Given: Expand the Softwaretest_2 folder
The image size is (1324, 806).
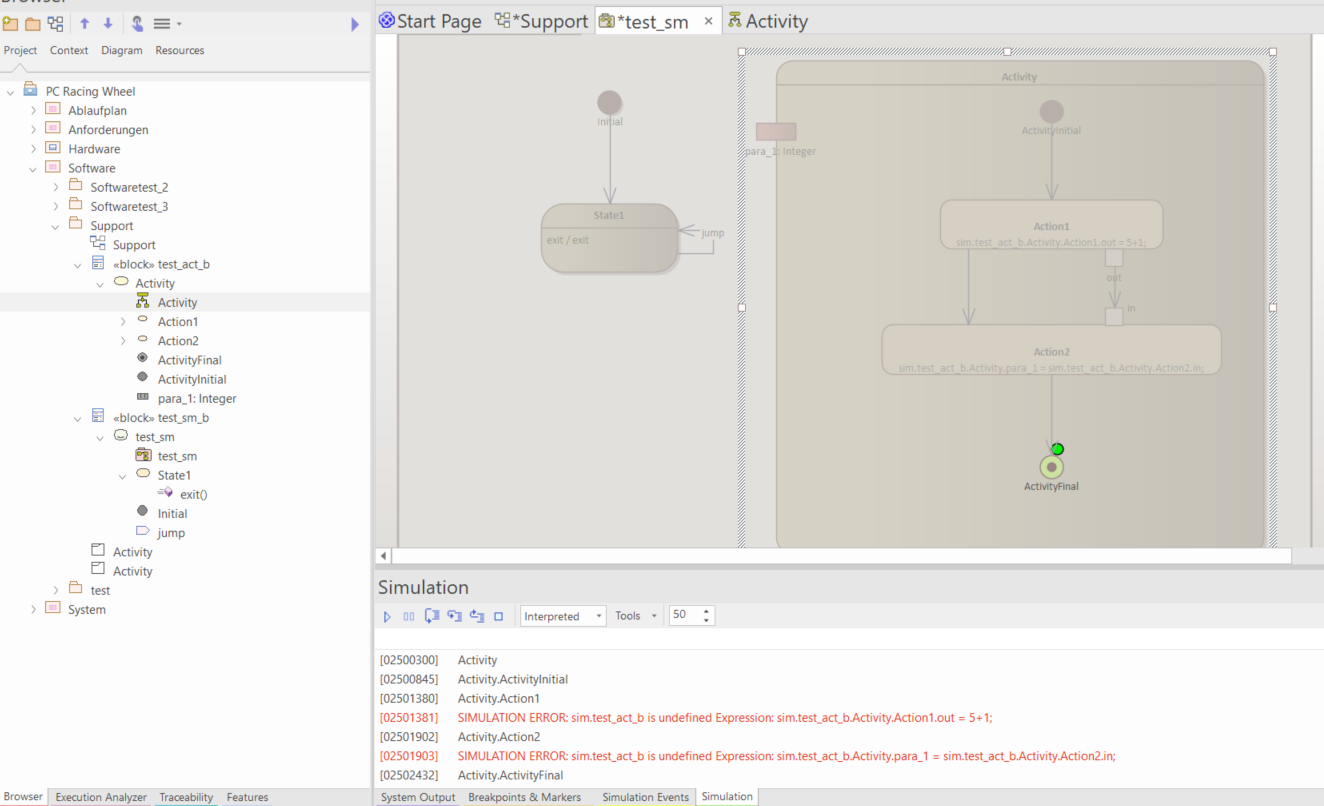Looking at the screenshot, I should coord(56,187).
